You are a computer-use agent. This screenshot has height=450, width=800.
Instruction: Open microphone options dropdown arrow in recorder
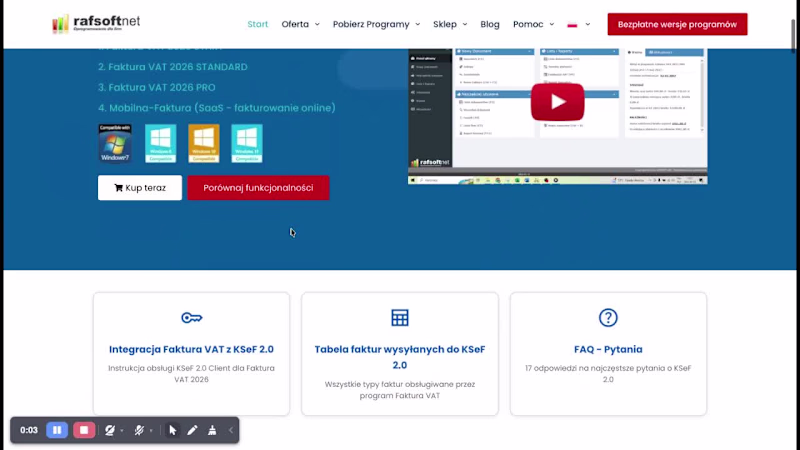pyautogui.click(x=151, y=431)
